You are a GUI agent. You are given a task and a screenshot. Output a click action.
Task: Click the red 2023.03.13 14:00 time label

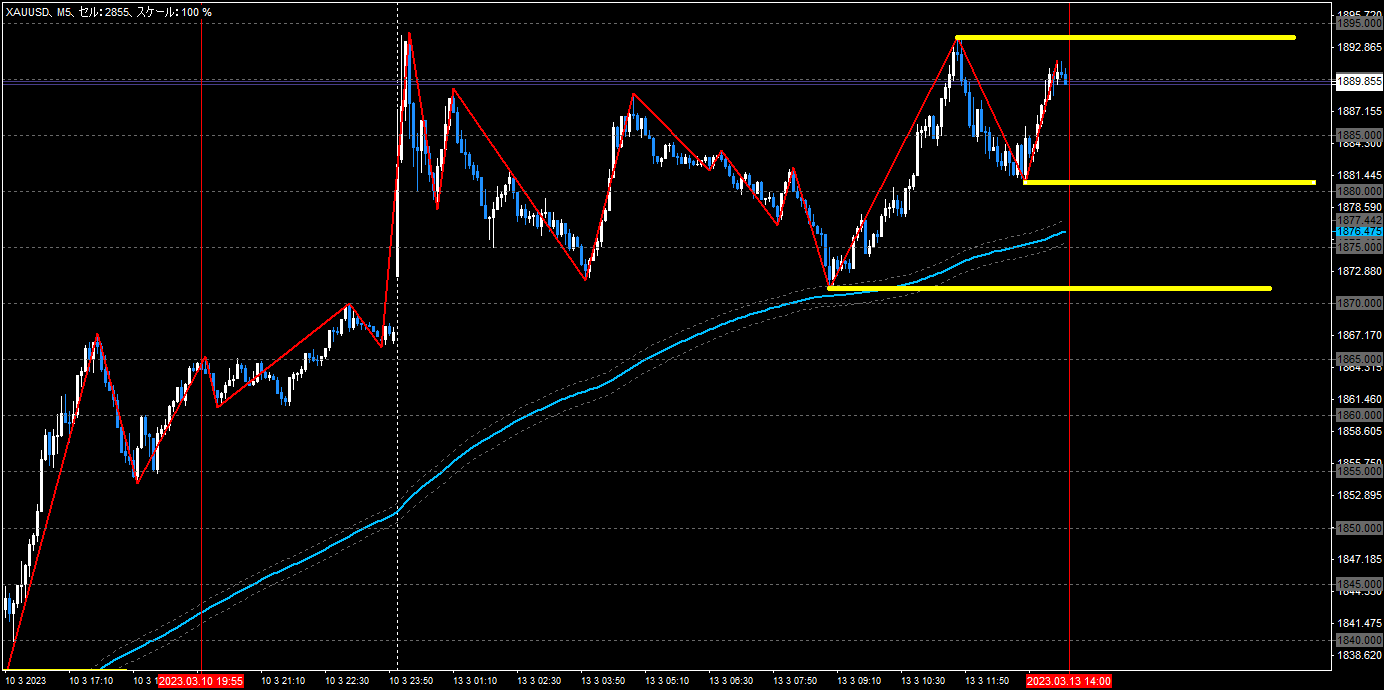coord(1069,681)
